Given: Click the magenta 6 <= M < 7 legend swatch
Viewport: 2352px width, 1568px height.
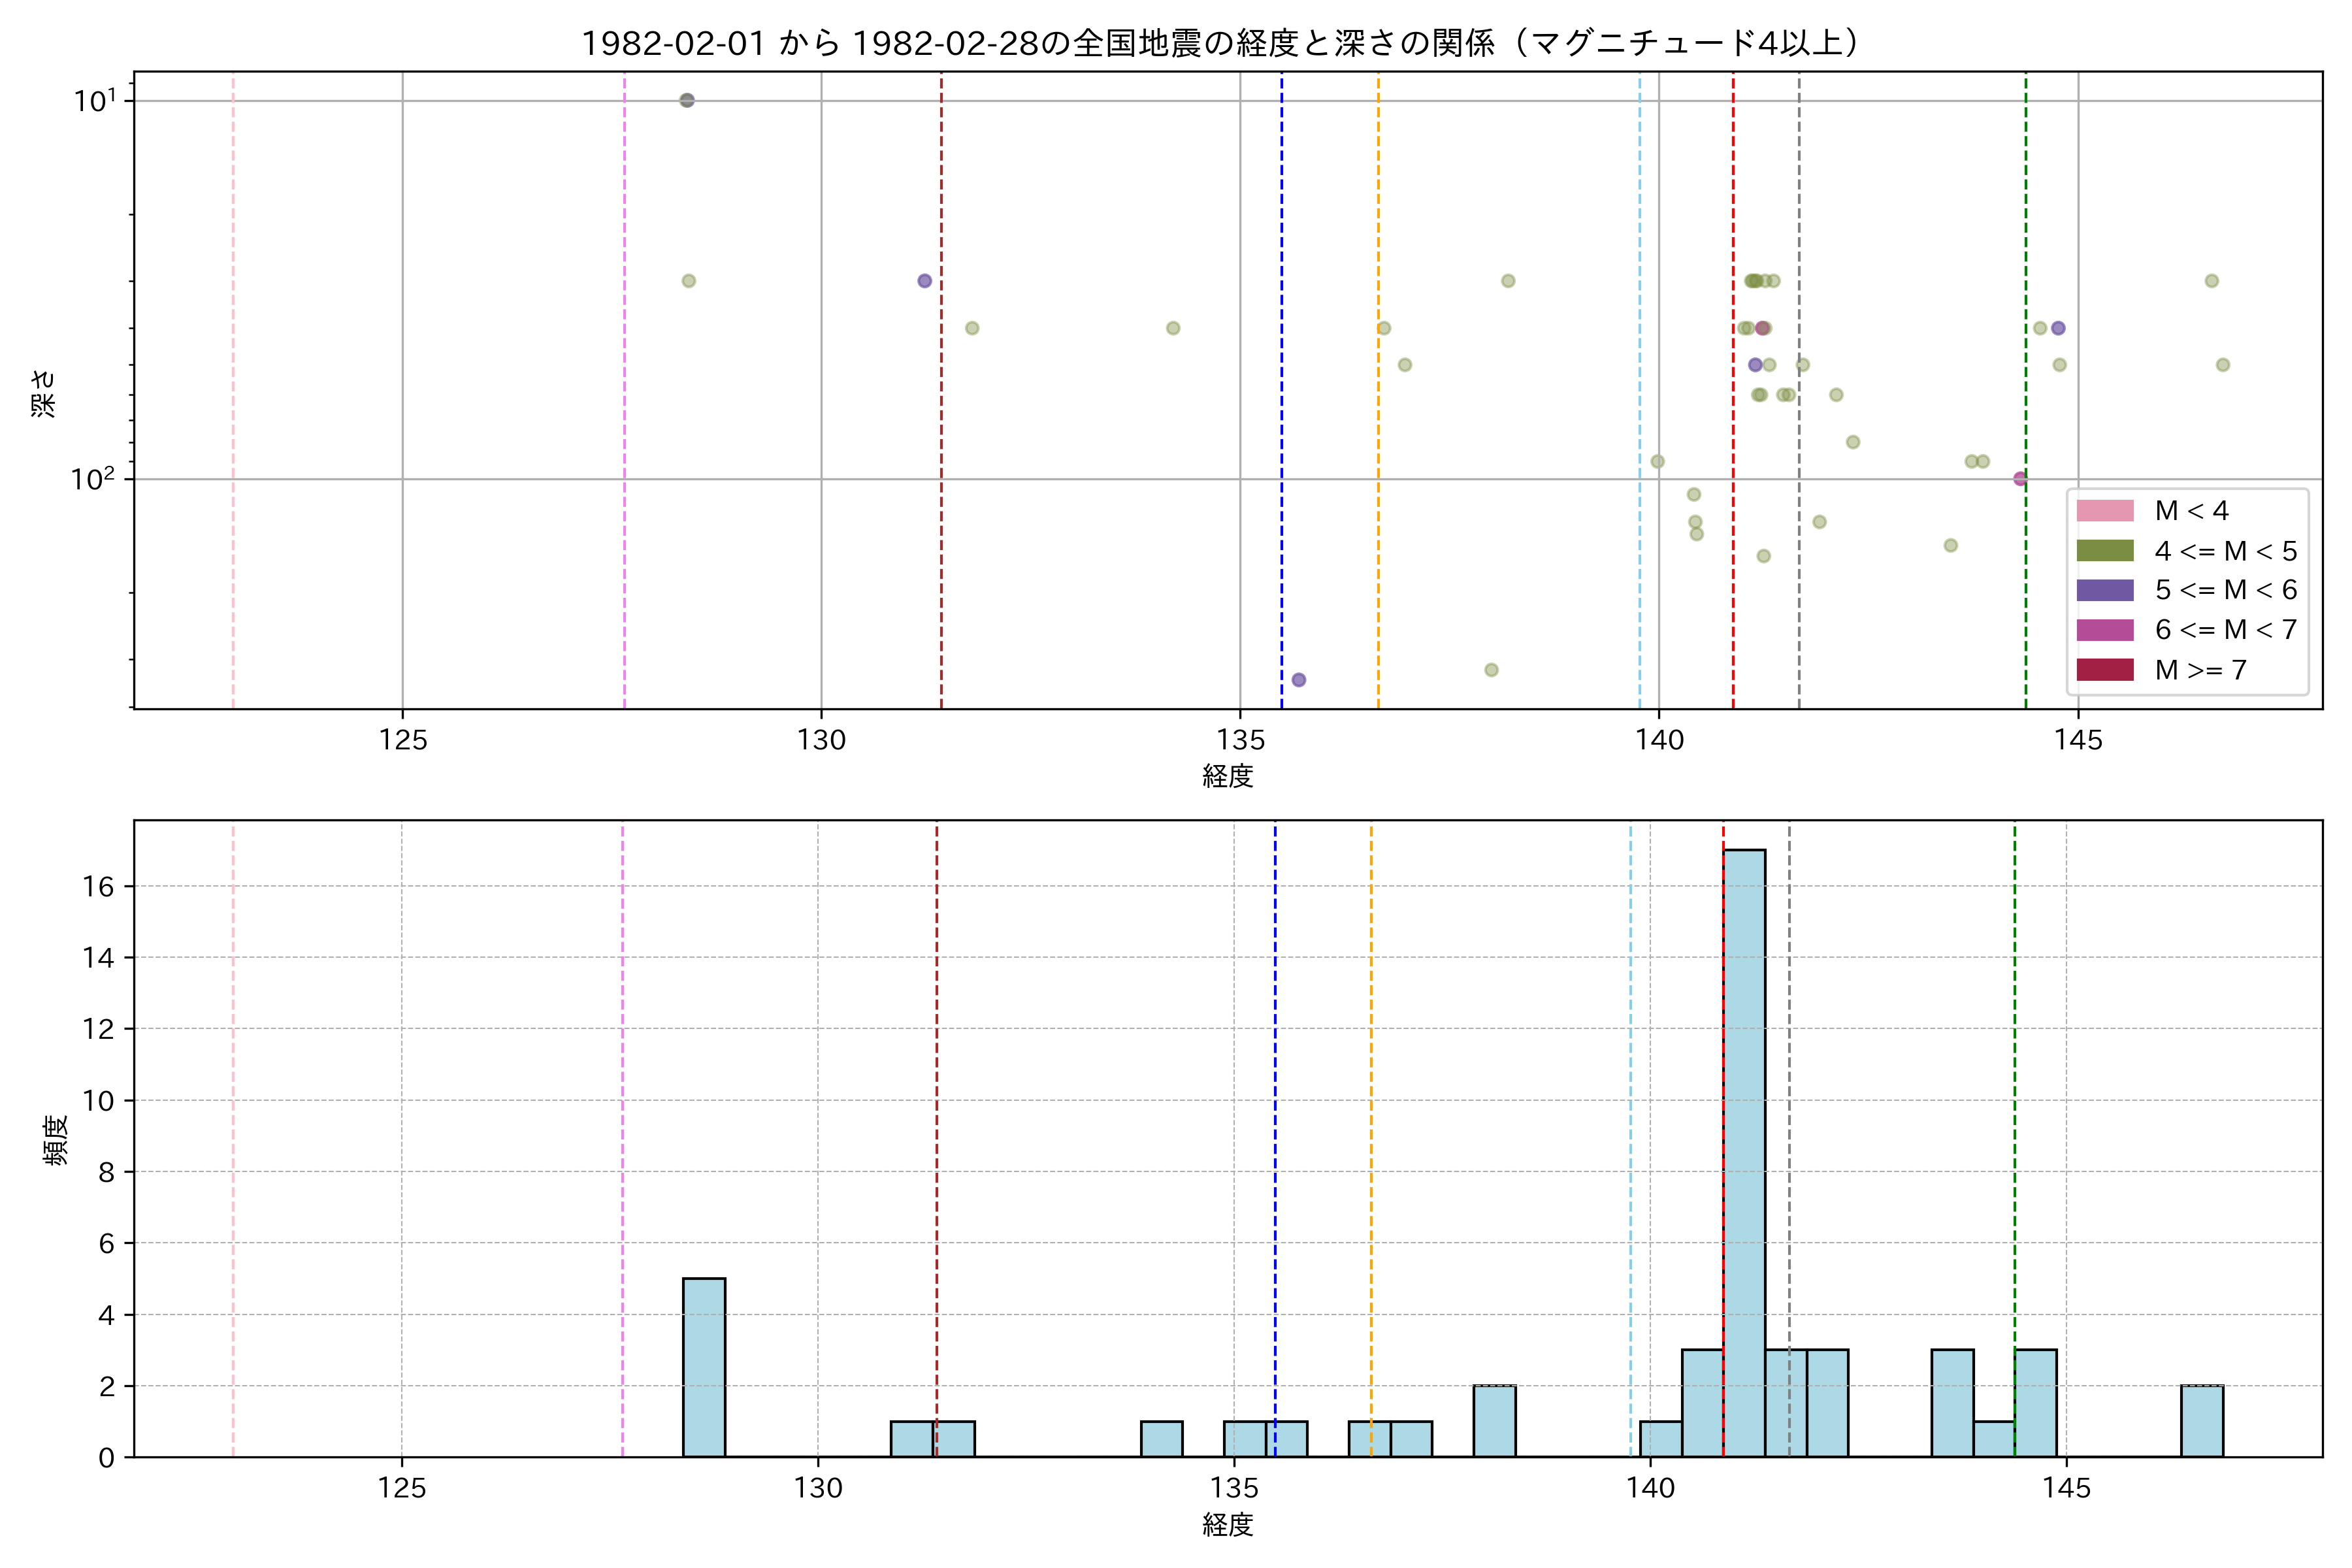Looking at the screenshot, I should point(2105,630).
